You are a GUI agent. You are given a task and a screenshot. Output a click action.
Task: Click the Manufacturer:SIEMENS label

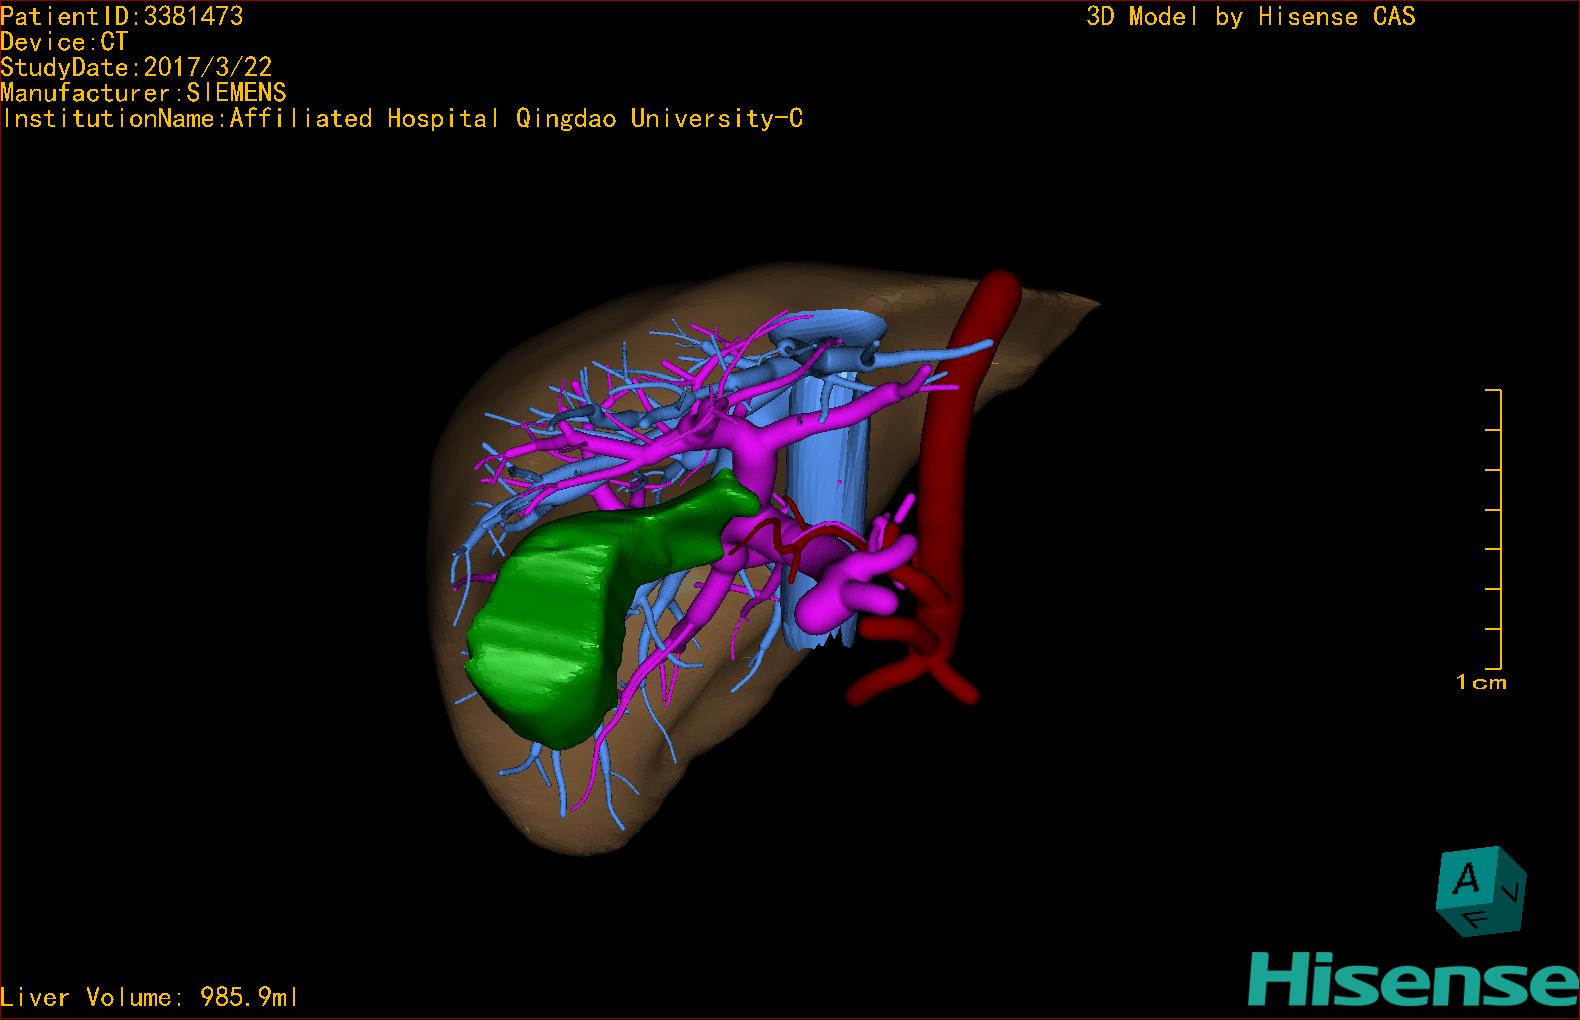pos(143,93)
